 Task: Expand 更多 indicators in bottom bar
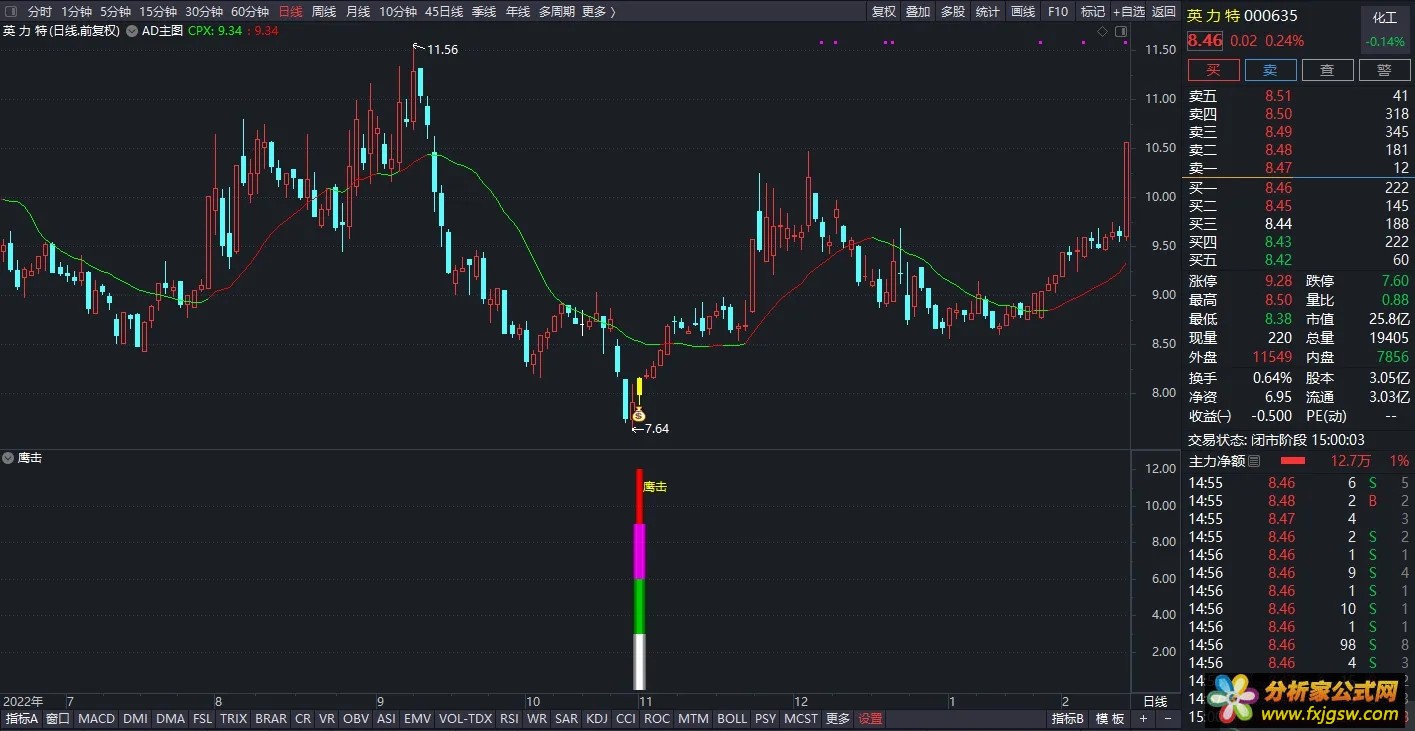[x=838, y=719]
